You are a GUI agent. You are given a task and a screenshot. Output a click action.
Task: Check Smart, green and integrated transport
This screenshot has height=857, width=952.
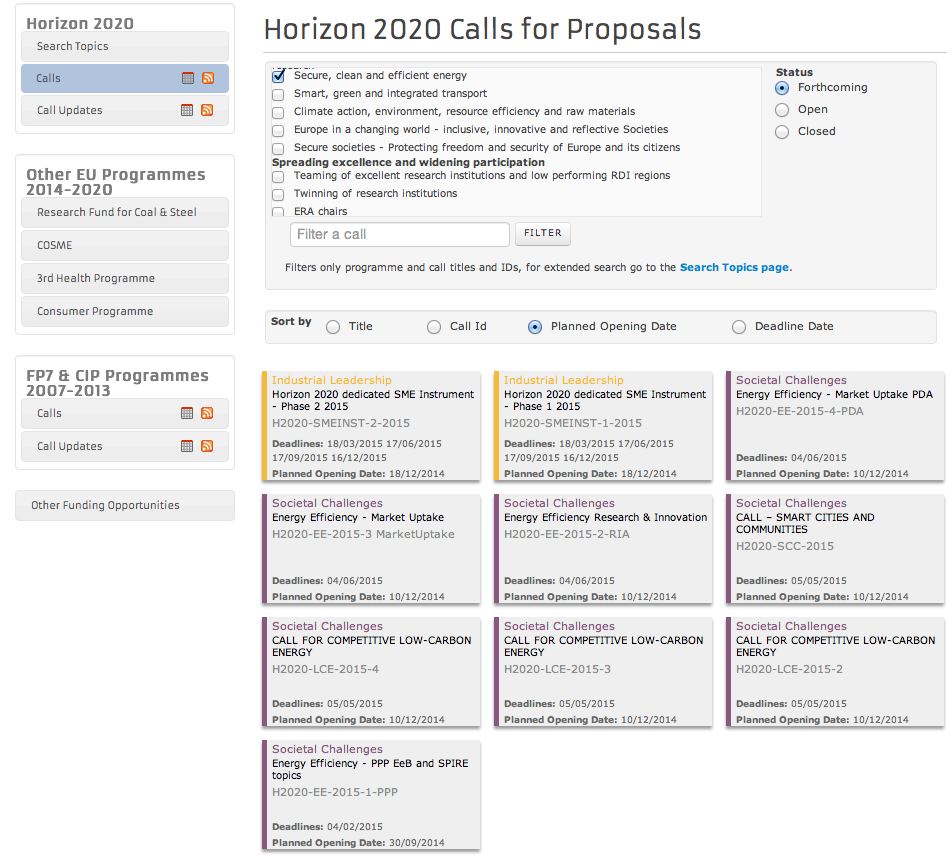click(x=278, y=95)
